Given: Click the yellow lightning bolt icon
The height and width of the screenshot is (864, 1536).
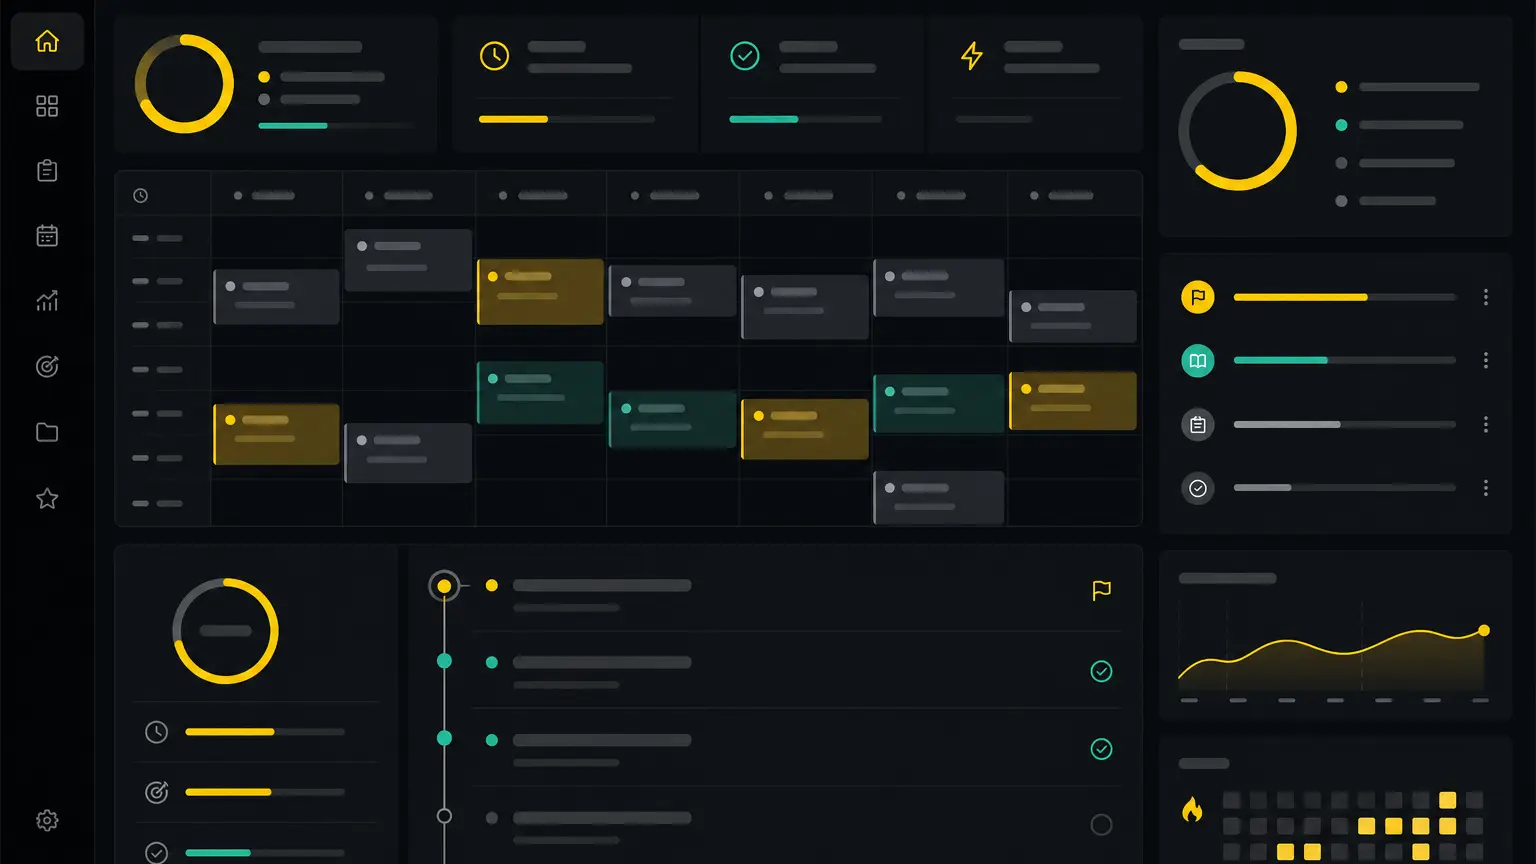Looking at the screenshot, I should coord(971,56).
